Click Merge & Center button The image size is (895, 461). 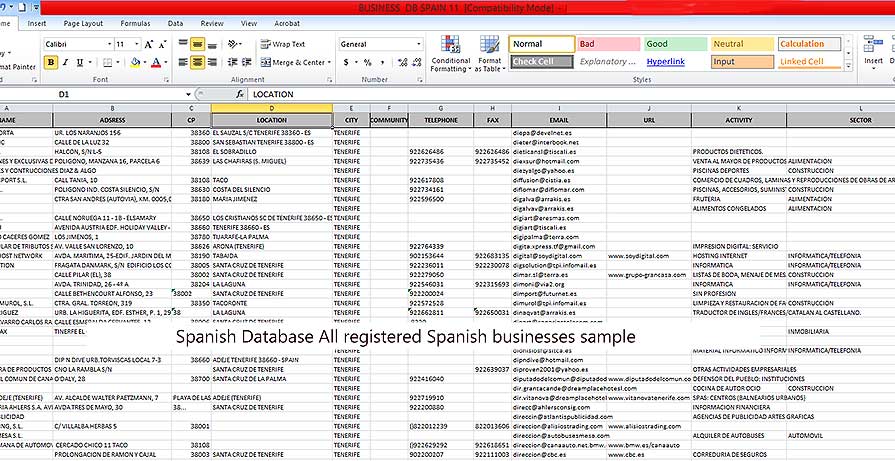[293, 62]
